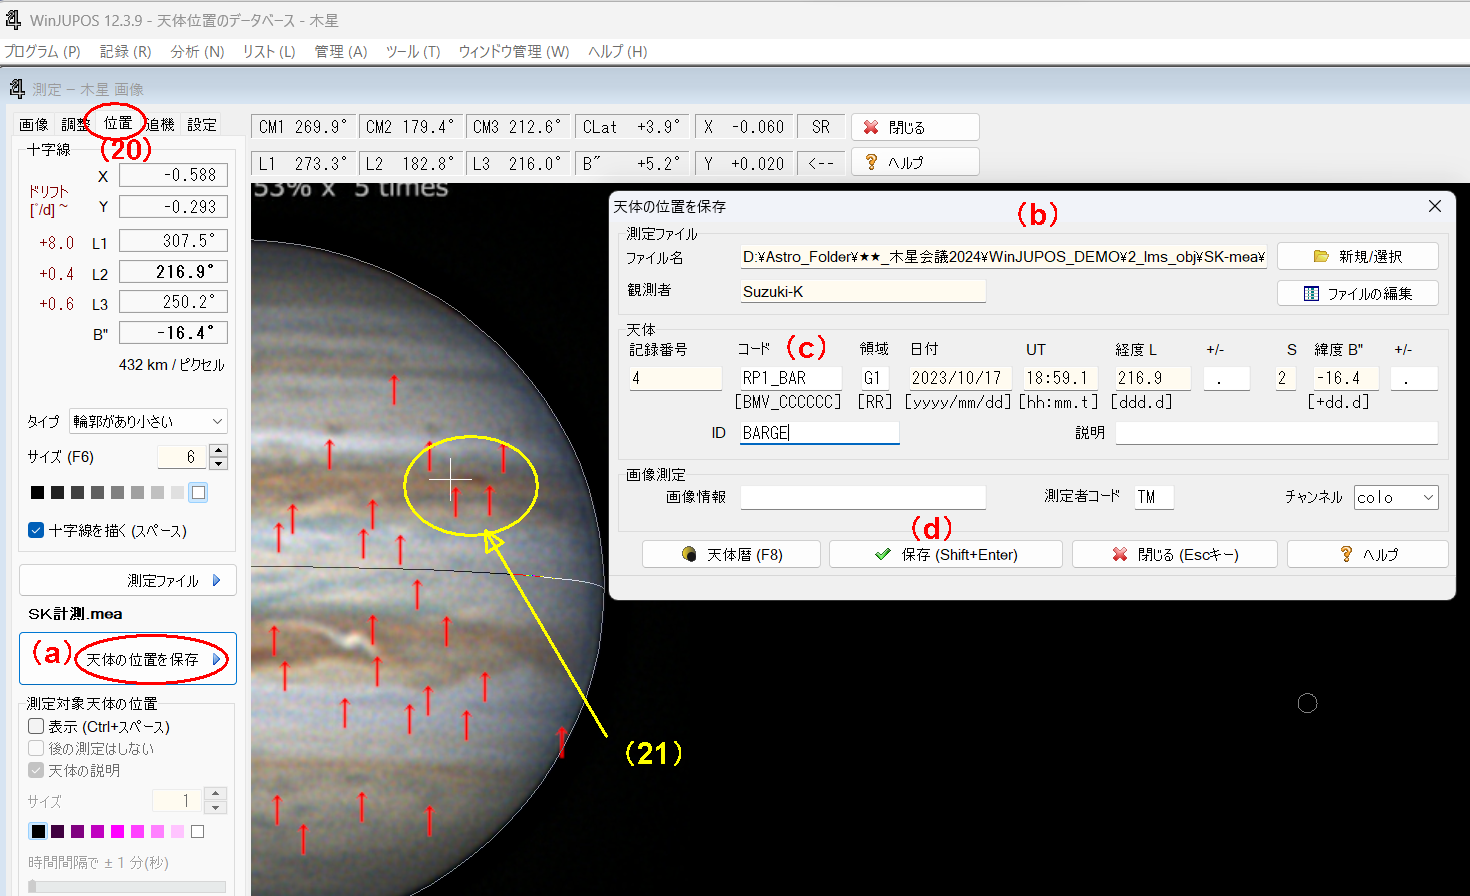
Task: Click the SR button
Action: click(821, 127)
